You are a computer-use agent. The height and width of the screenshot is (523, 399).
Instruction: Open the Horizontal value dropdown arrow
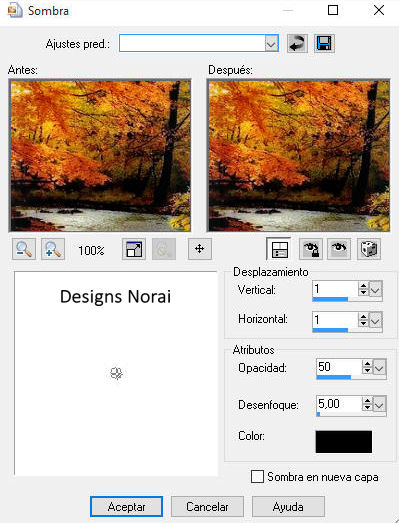coord(375,320)
